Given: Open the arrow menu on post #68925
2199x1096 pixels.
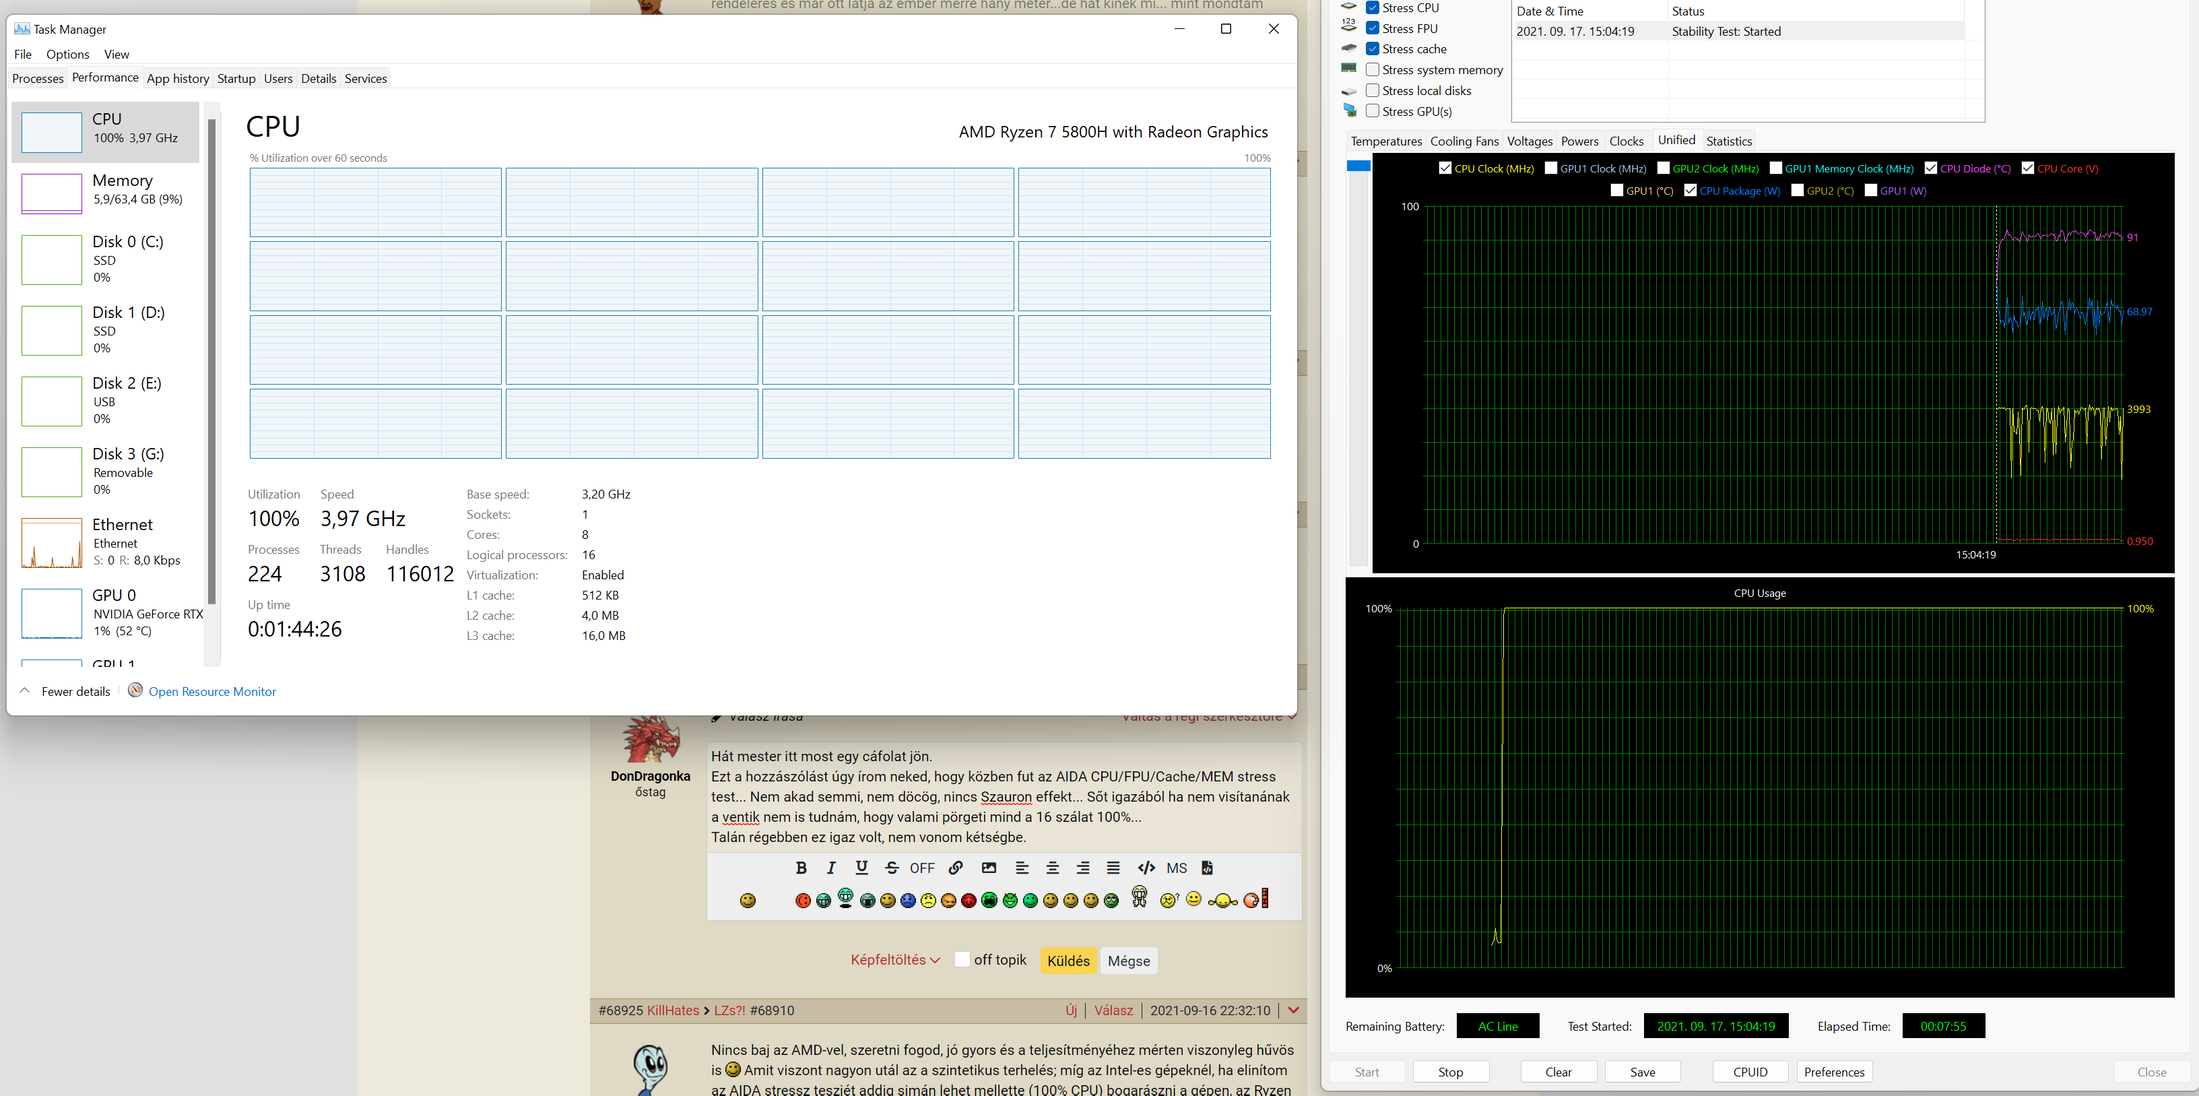Looking at the screenshot, I should (x=1293, y=1010).
